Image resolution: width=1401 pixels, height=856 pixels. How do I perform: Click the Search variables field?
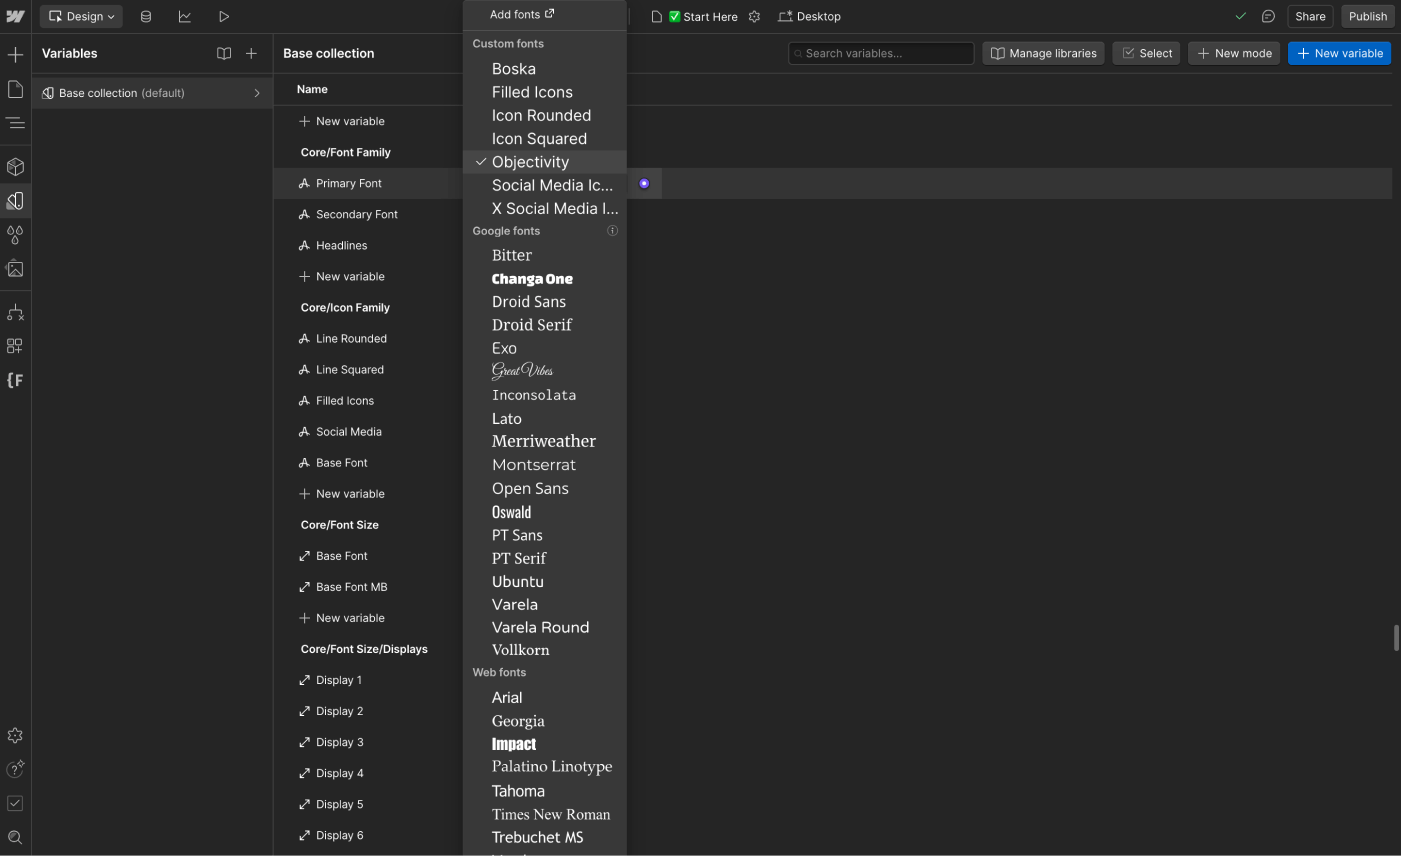pyautogui.click(x=880, y=52)
